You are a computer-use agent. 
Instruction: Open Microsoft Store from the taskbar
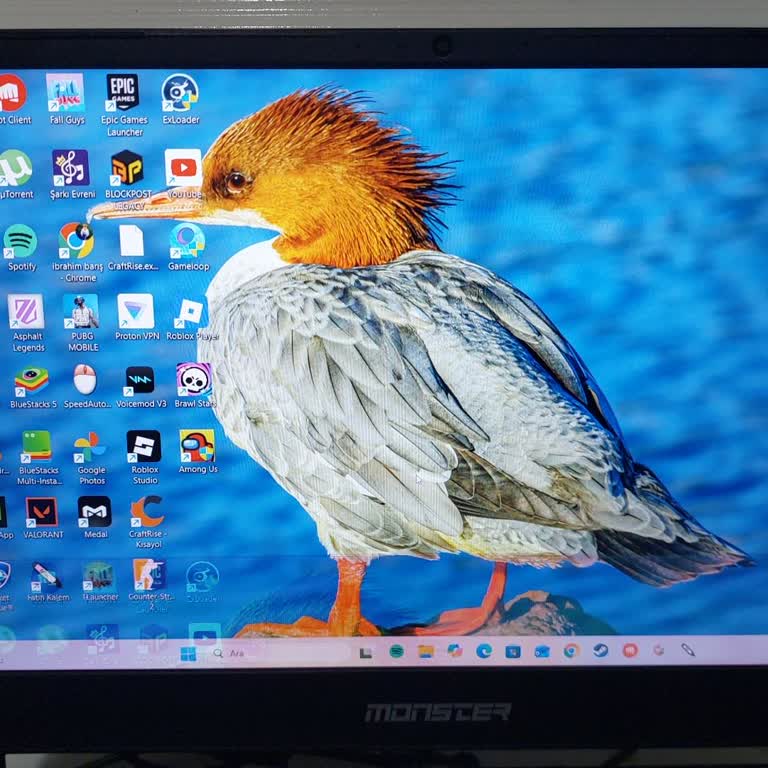coord(513,651)
